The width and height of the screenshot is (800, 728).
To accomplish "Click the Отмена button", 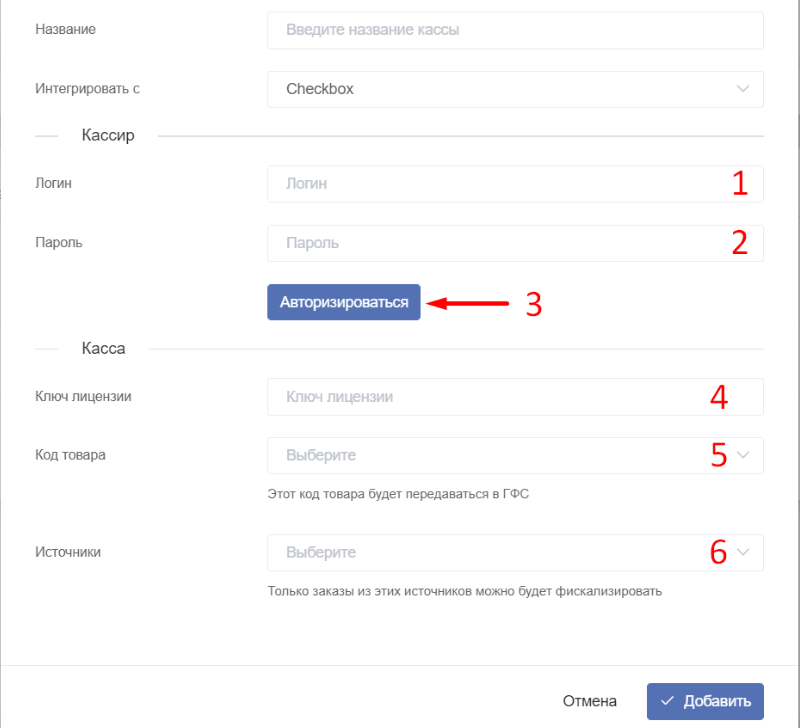I will (589, 701).
